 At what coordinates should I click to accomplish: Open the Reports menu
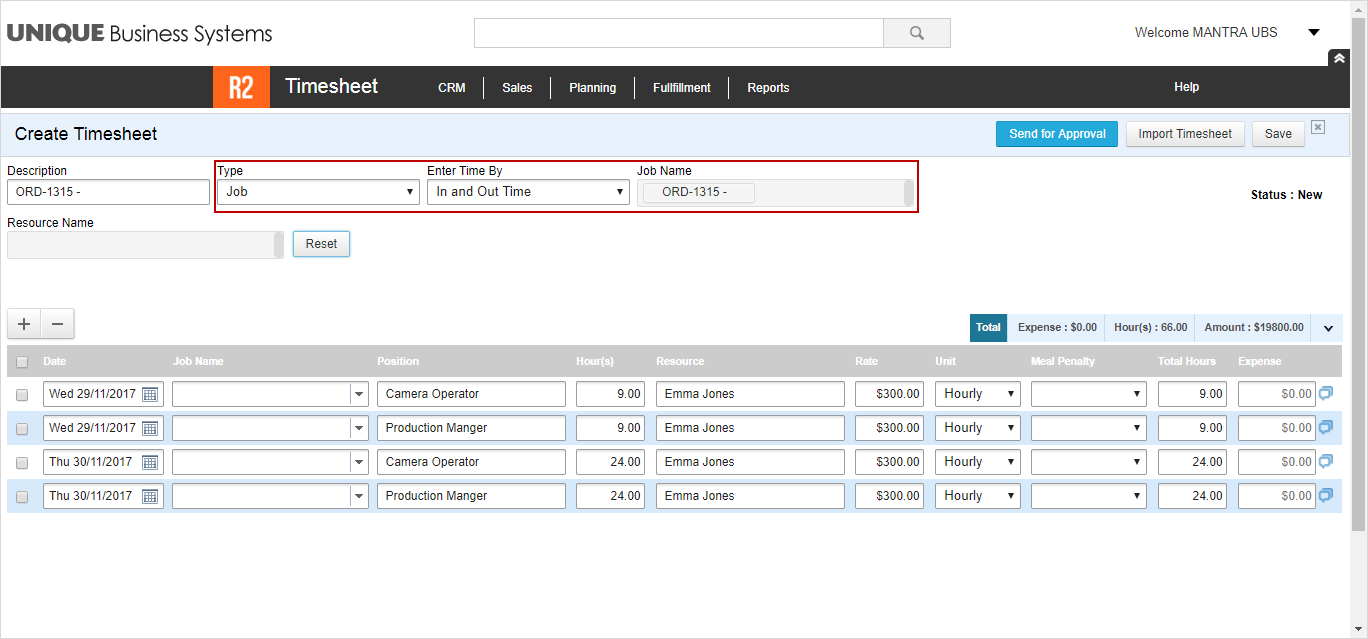(768, 88)
